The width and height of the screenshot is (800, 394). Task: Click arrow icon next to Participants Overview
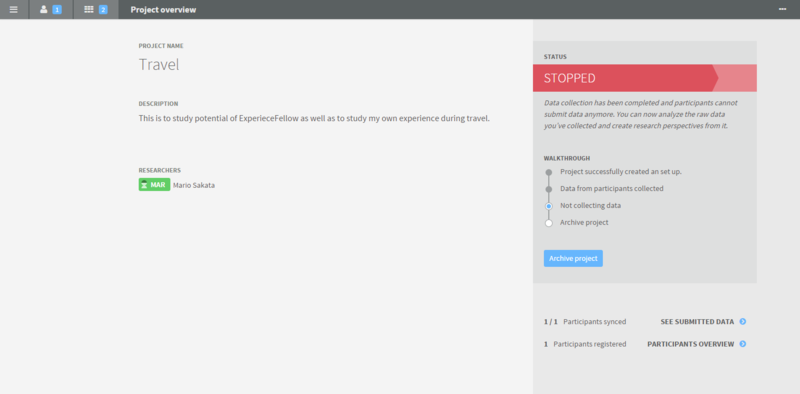743,344
